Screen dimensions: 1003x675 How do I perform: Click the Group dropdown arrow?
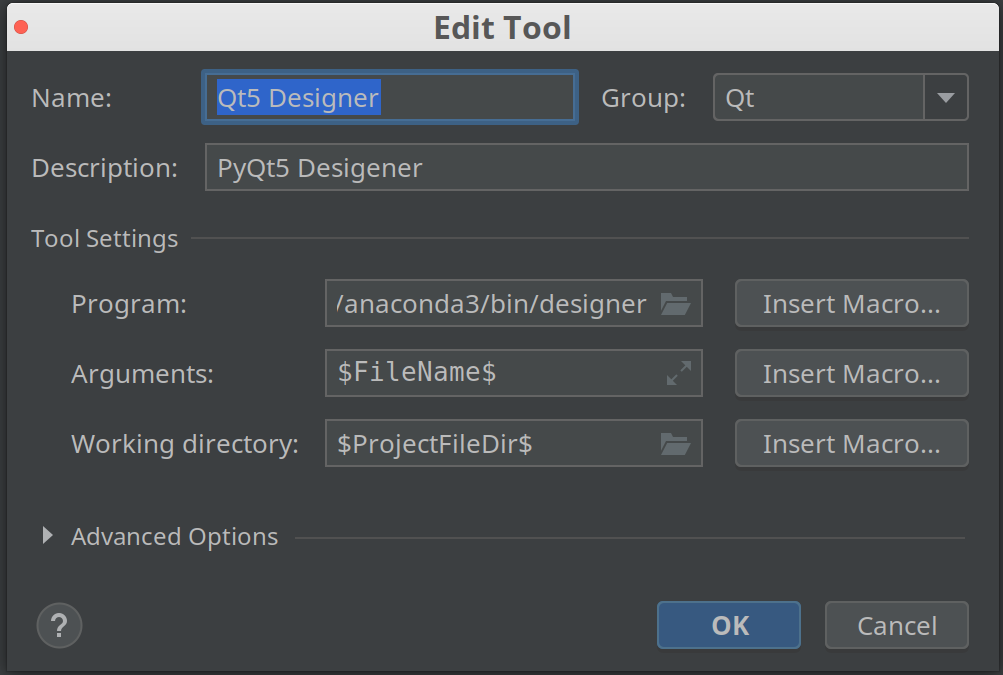947,97
